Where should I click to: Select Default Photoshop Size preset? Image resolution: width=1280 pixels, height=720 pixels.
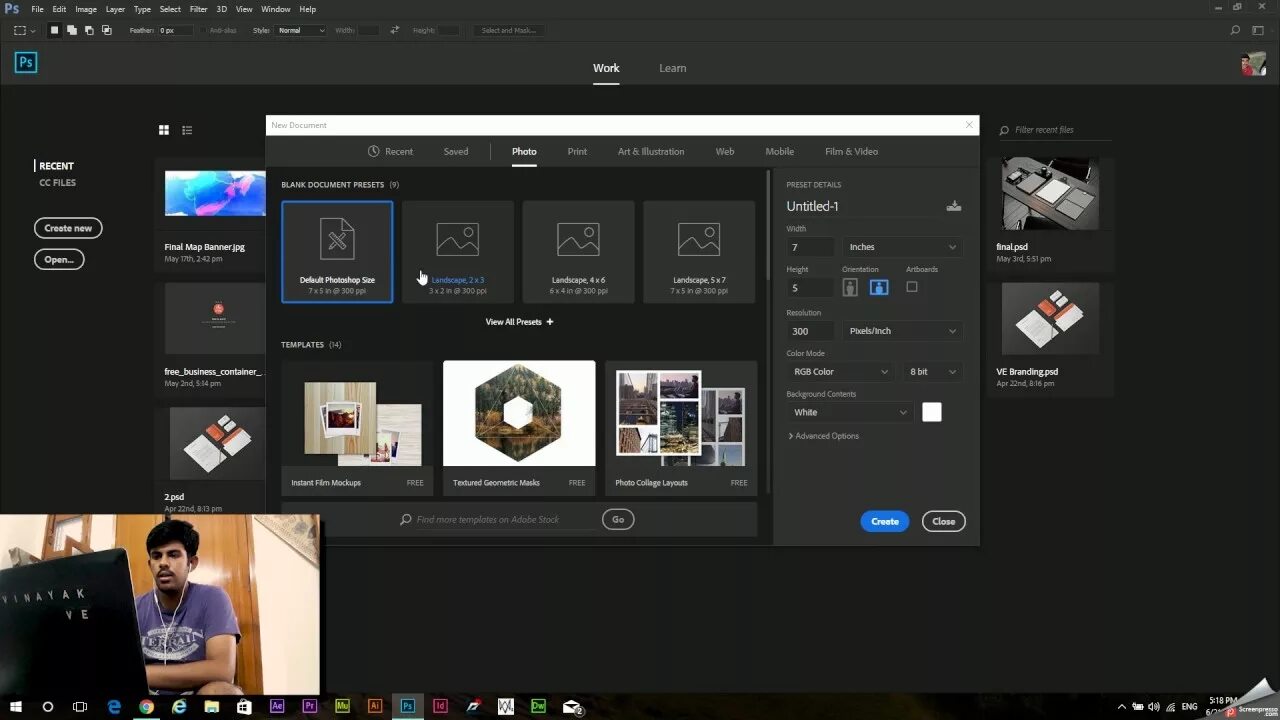pyautogui.click(x=337, y=252)
